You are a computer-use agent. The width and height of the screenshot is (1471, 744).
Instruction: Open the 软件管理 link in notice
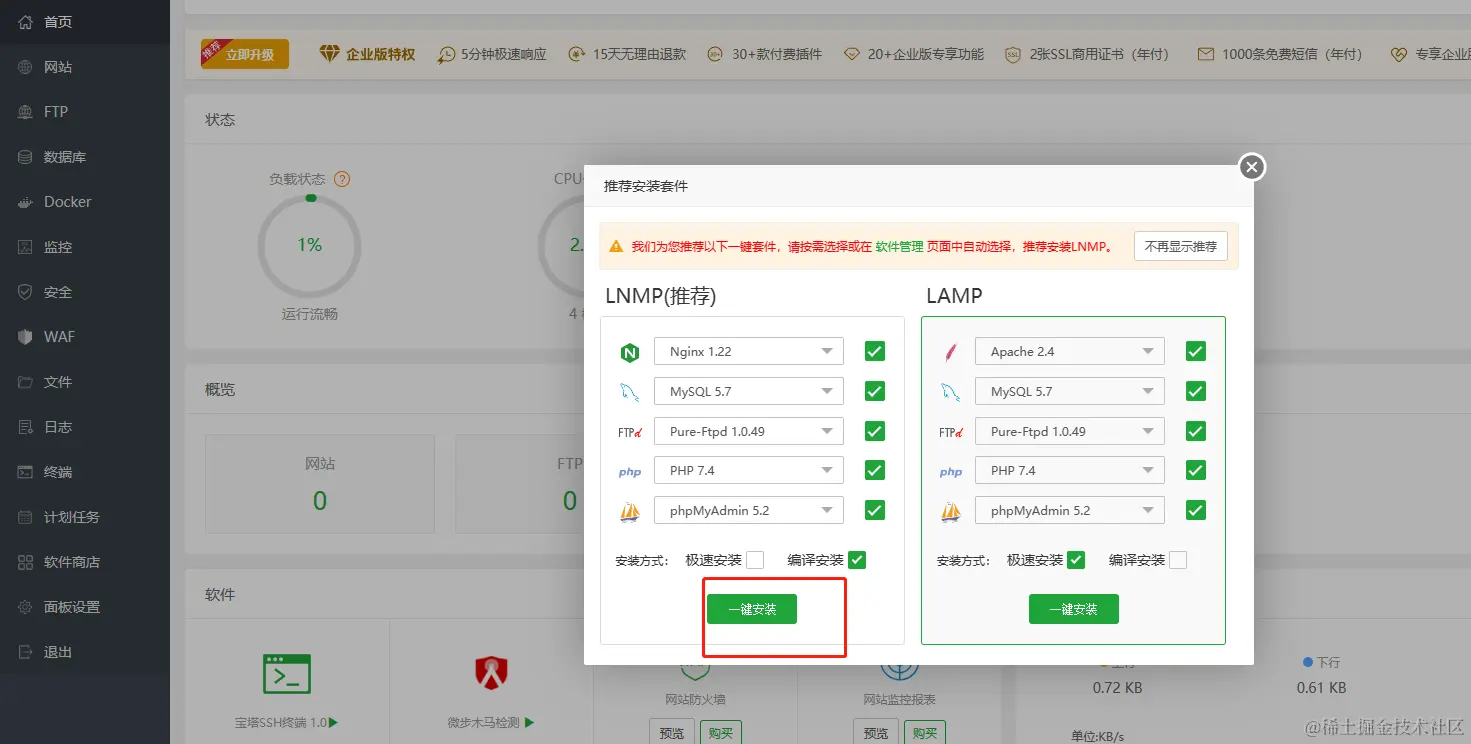pos(899,246)
